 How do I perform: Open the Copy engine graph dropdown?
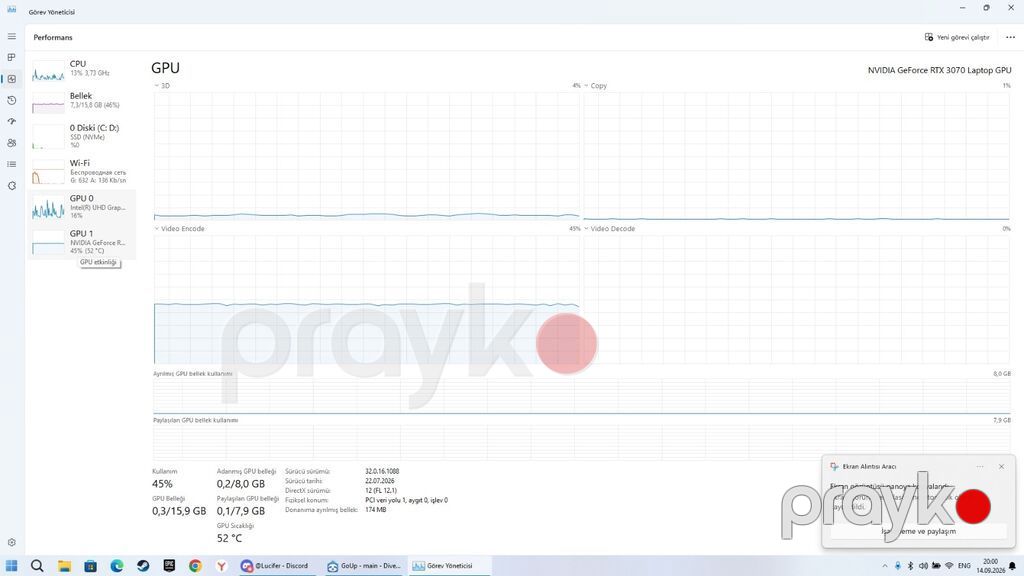pos(596,86)
